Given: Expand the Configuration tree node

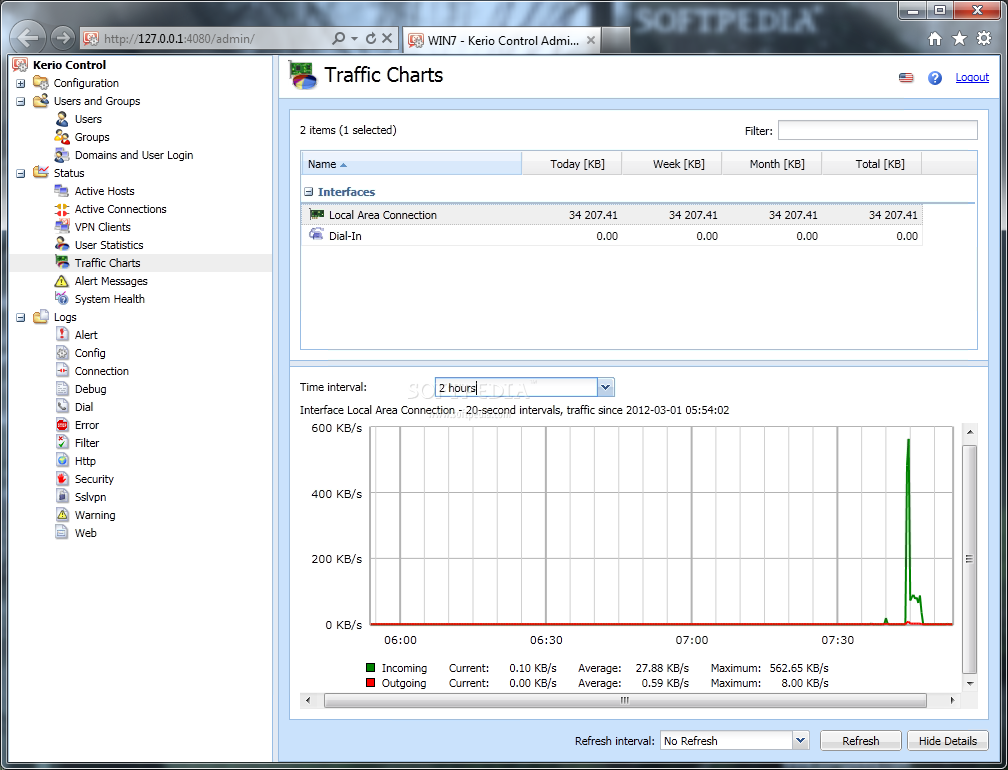Looking at the screenshot, I should [21, 84].
